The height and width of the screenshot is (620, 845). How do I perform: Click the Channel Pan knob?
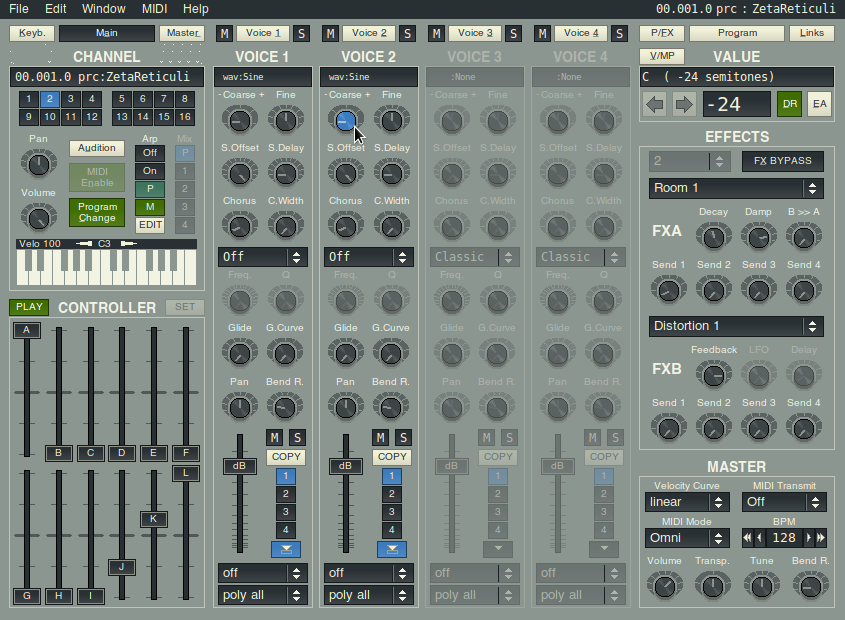click(x=38, y=164)
